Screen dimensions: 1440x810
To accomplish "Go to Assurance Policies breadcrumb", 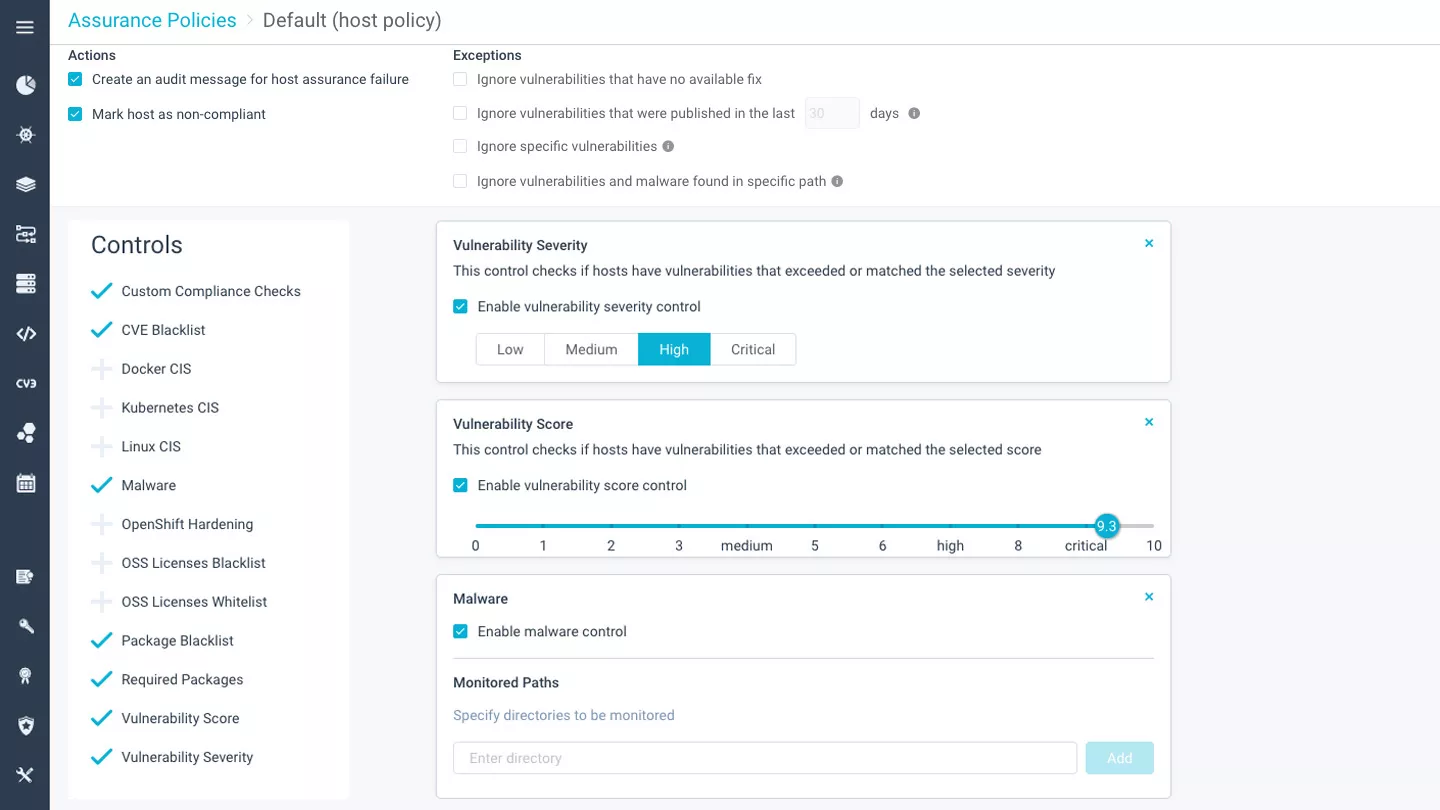I will click(152, 20).
